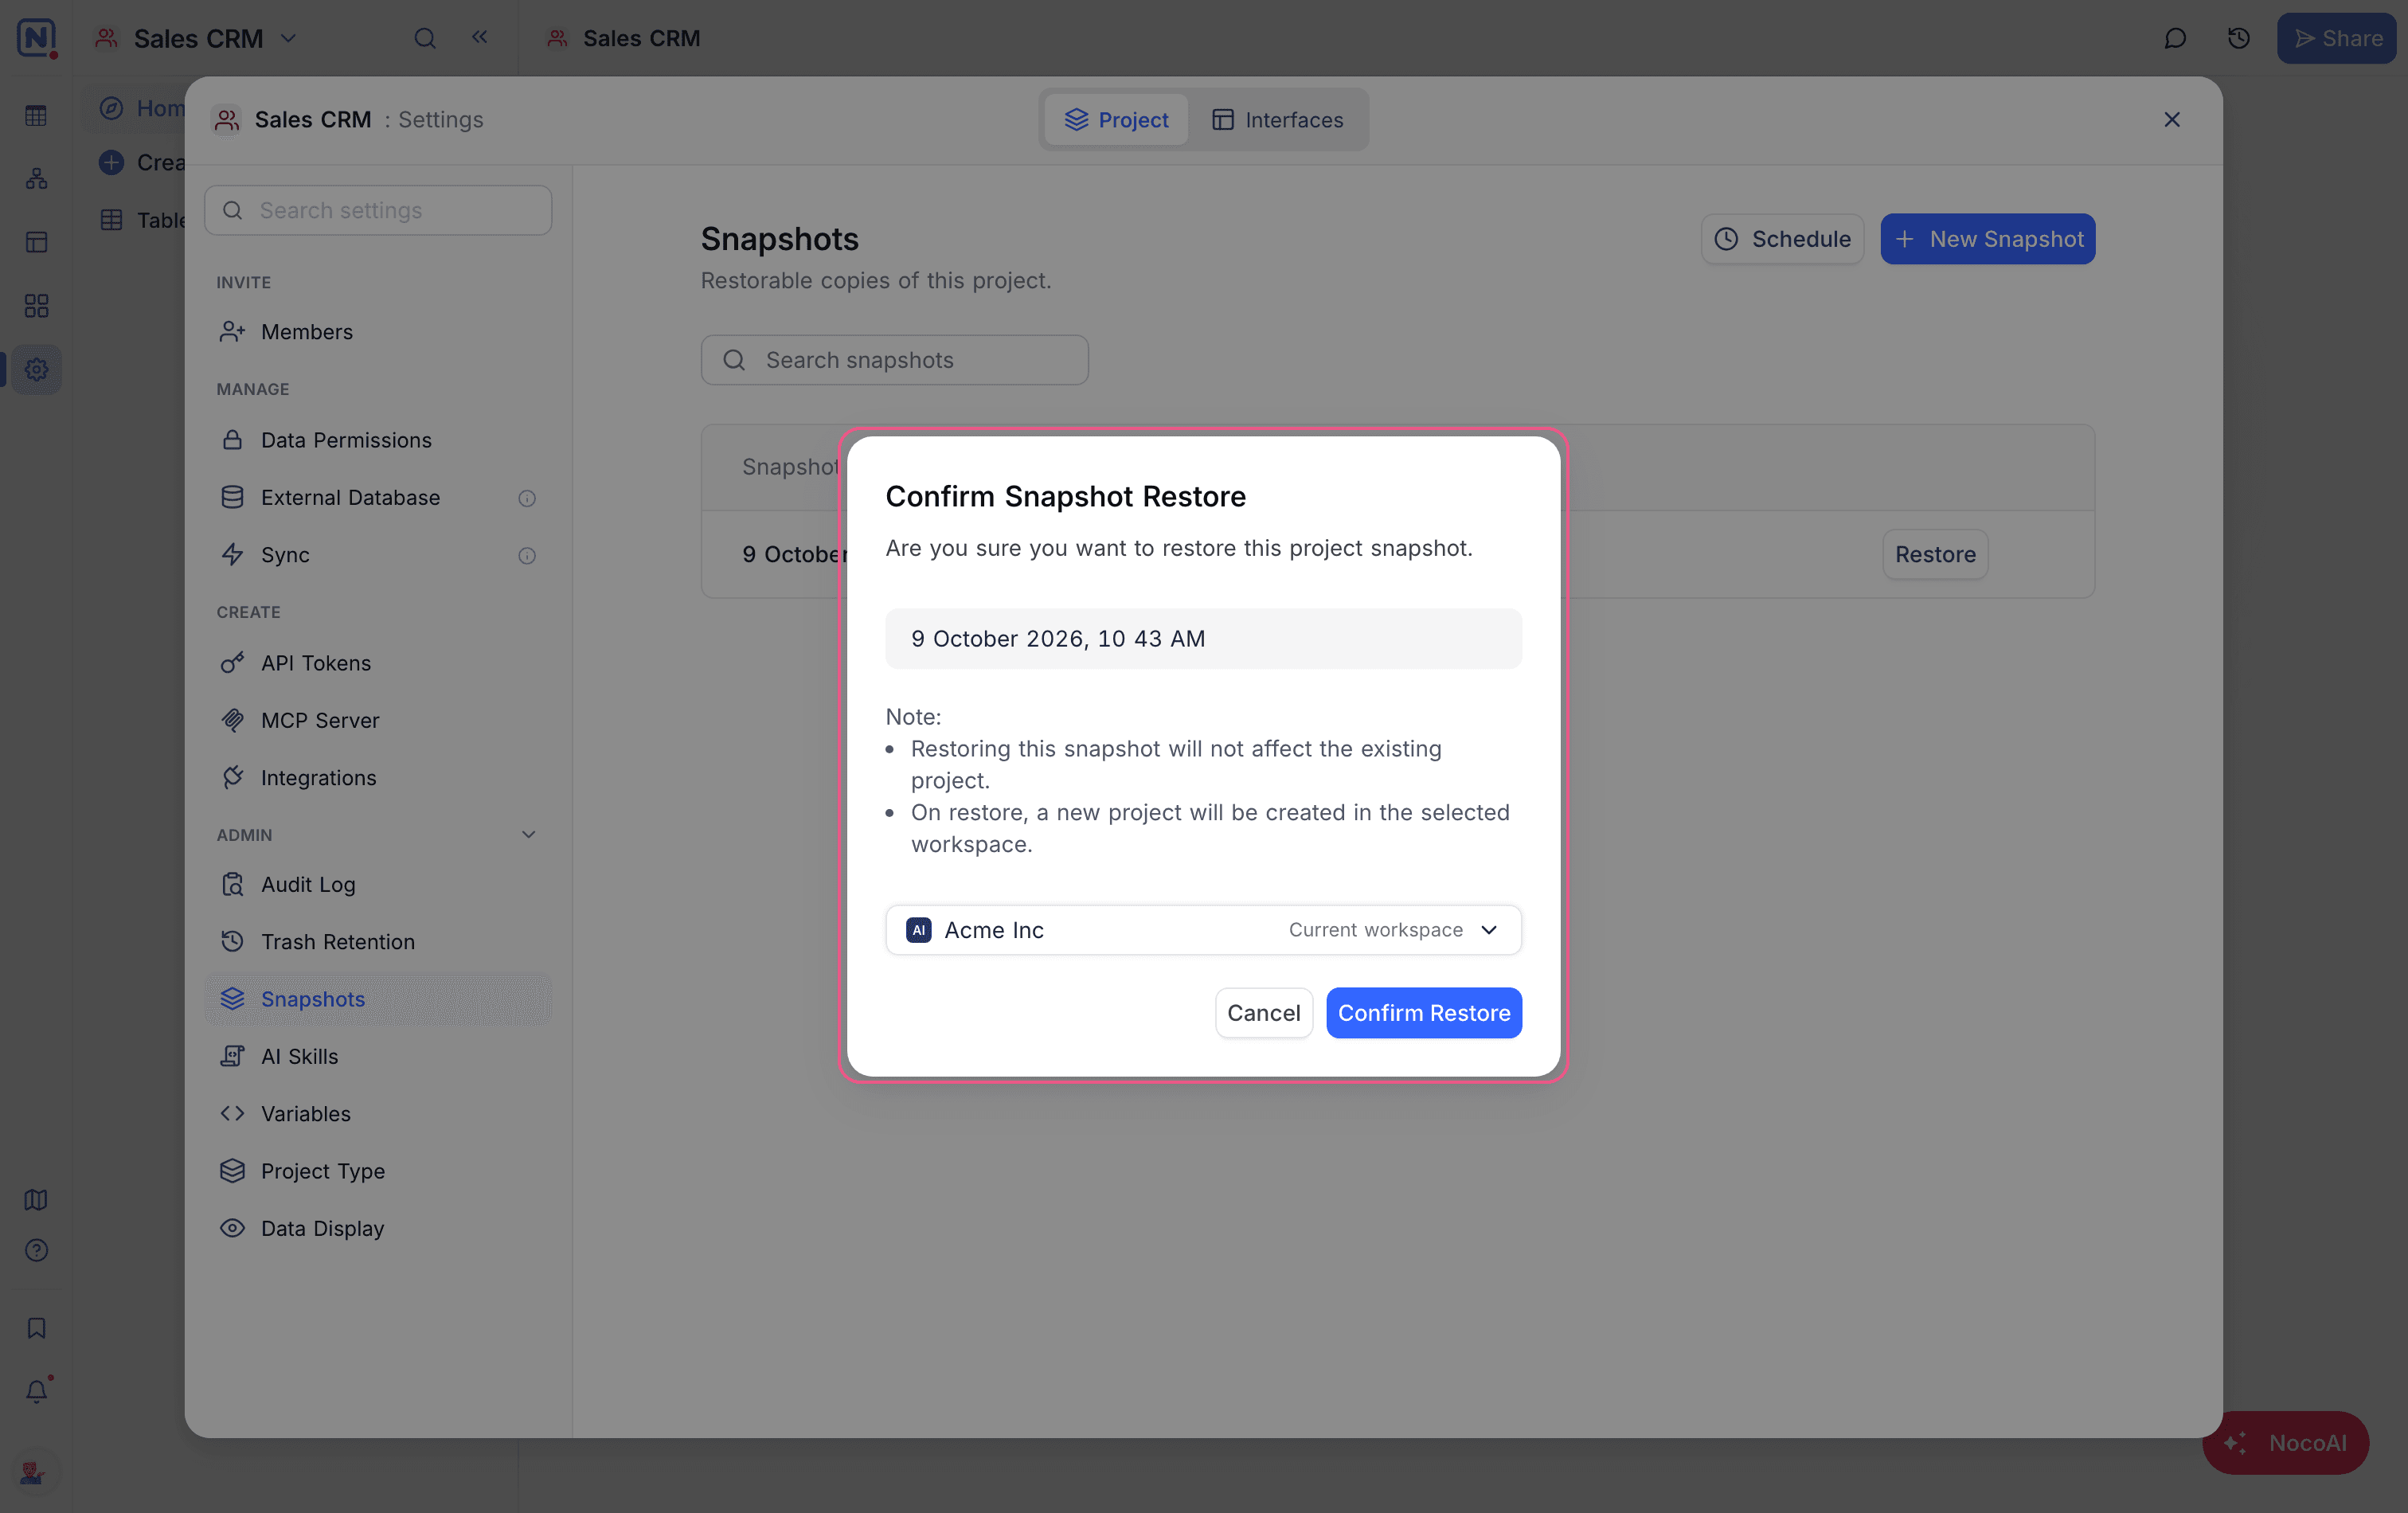Close the Settings modal
This screenshot has height=1513, width=2408.
(x=2171, y=119)
